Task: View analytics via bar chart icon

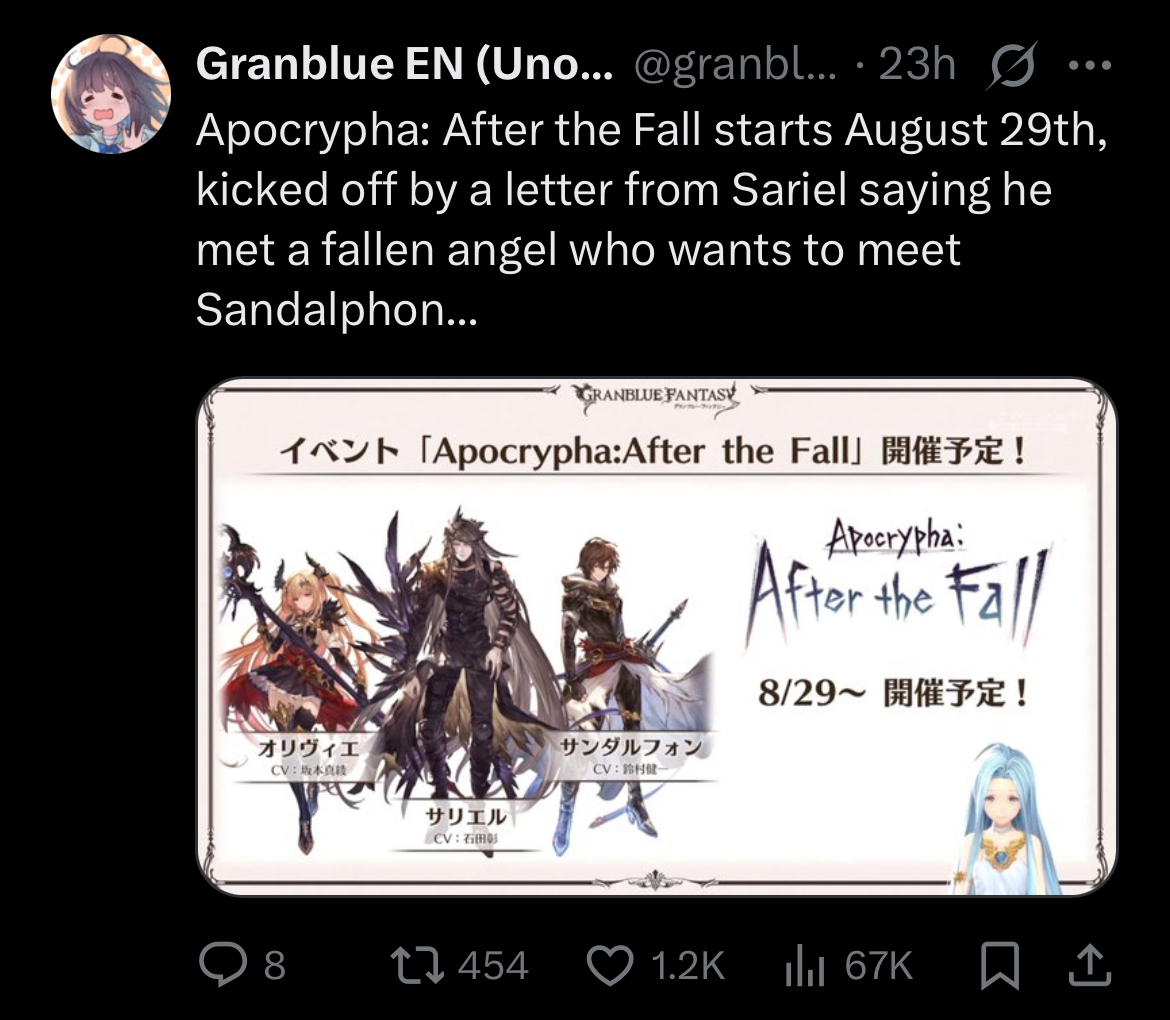Action: [x=804, y=966]
